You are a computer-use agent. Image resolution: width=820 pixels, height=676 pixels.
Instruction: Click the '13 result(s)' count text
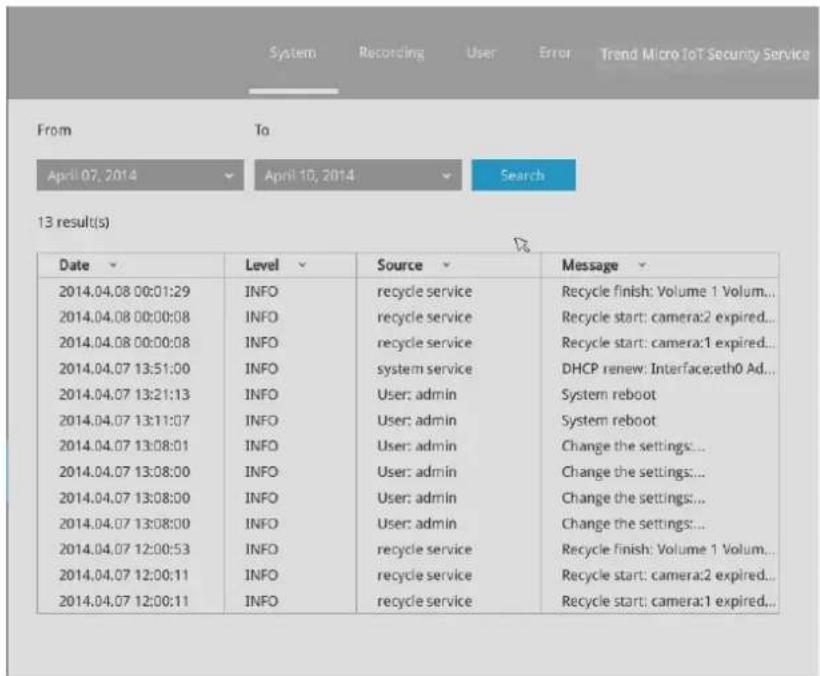coord(73,222)
